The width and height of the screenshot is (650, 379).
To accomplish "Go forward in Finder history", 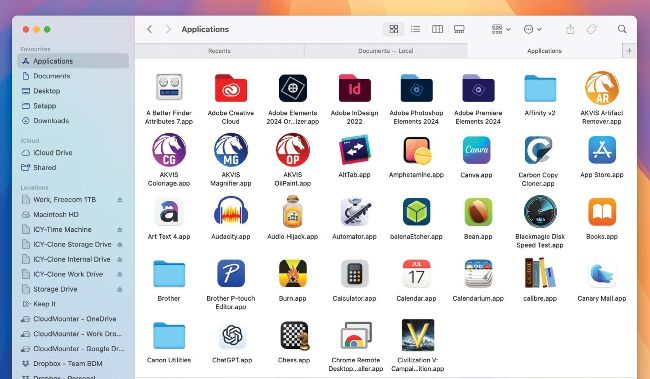I will click(x=168, y=29).
